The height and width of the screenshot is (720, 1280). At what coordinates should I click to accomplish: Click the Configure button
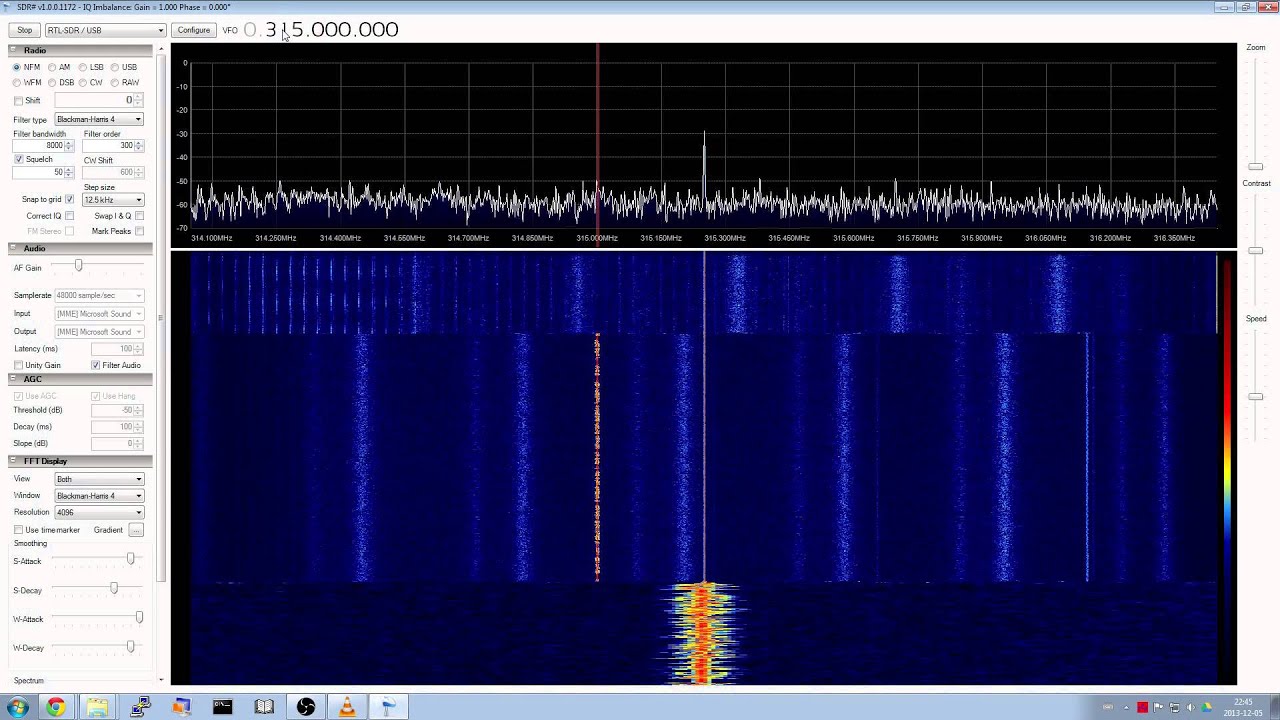(x=194, y=30)
